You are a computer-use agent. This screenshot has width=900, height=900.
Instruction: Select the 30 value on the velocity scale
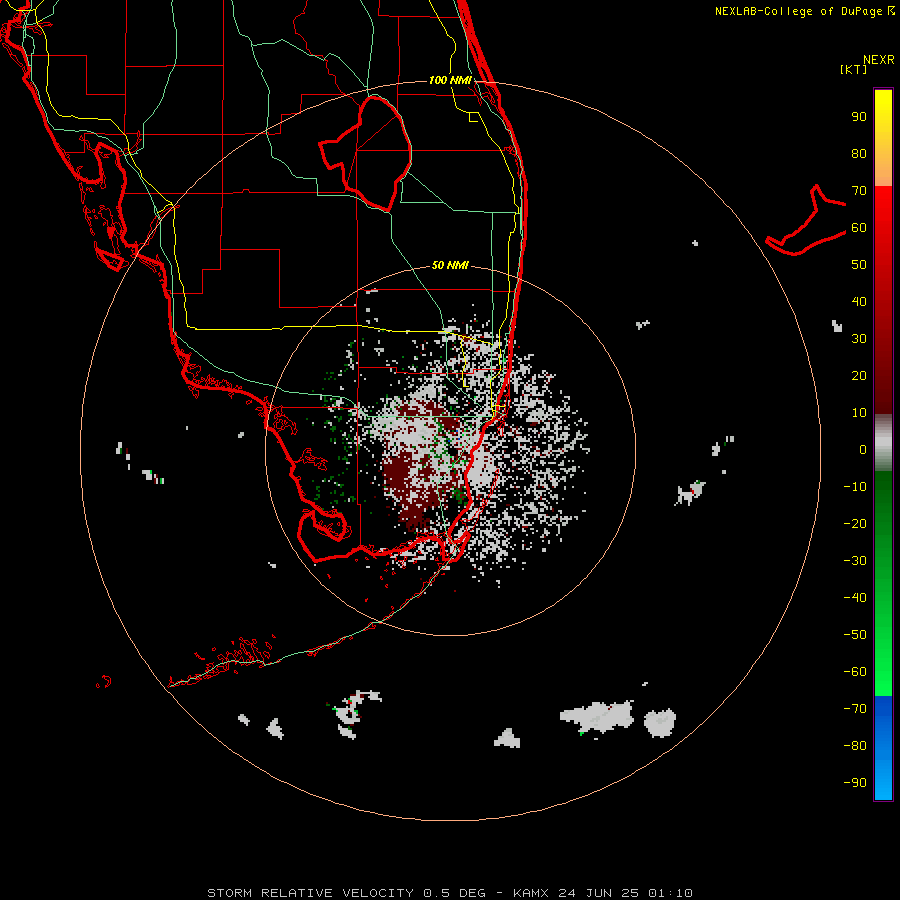coord(859,339)
